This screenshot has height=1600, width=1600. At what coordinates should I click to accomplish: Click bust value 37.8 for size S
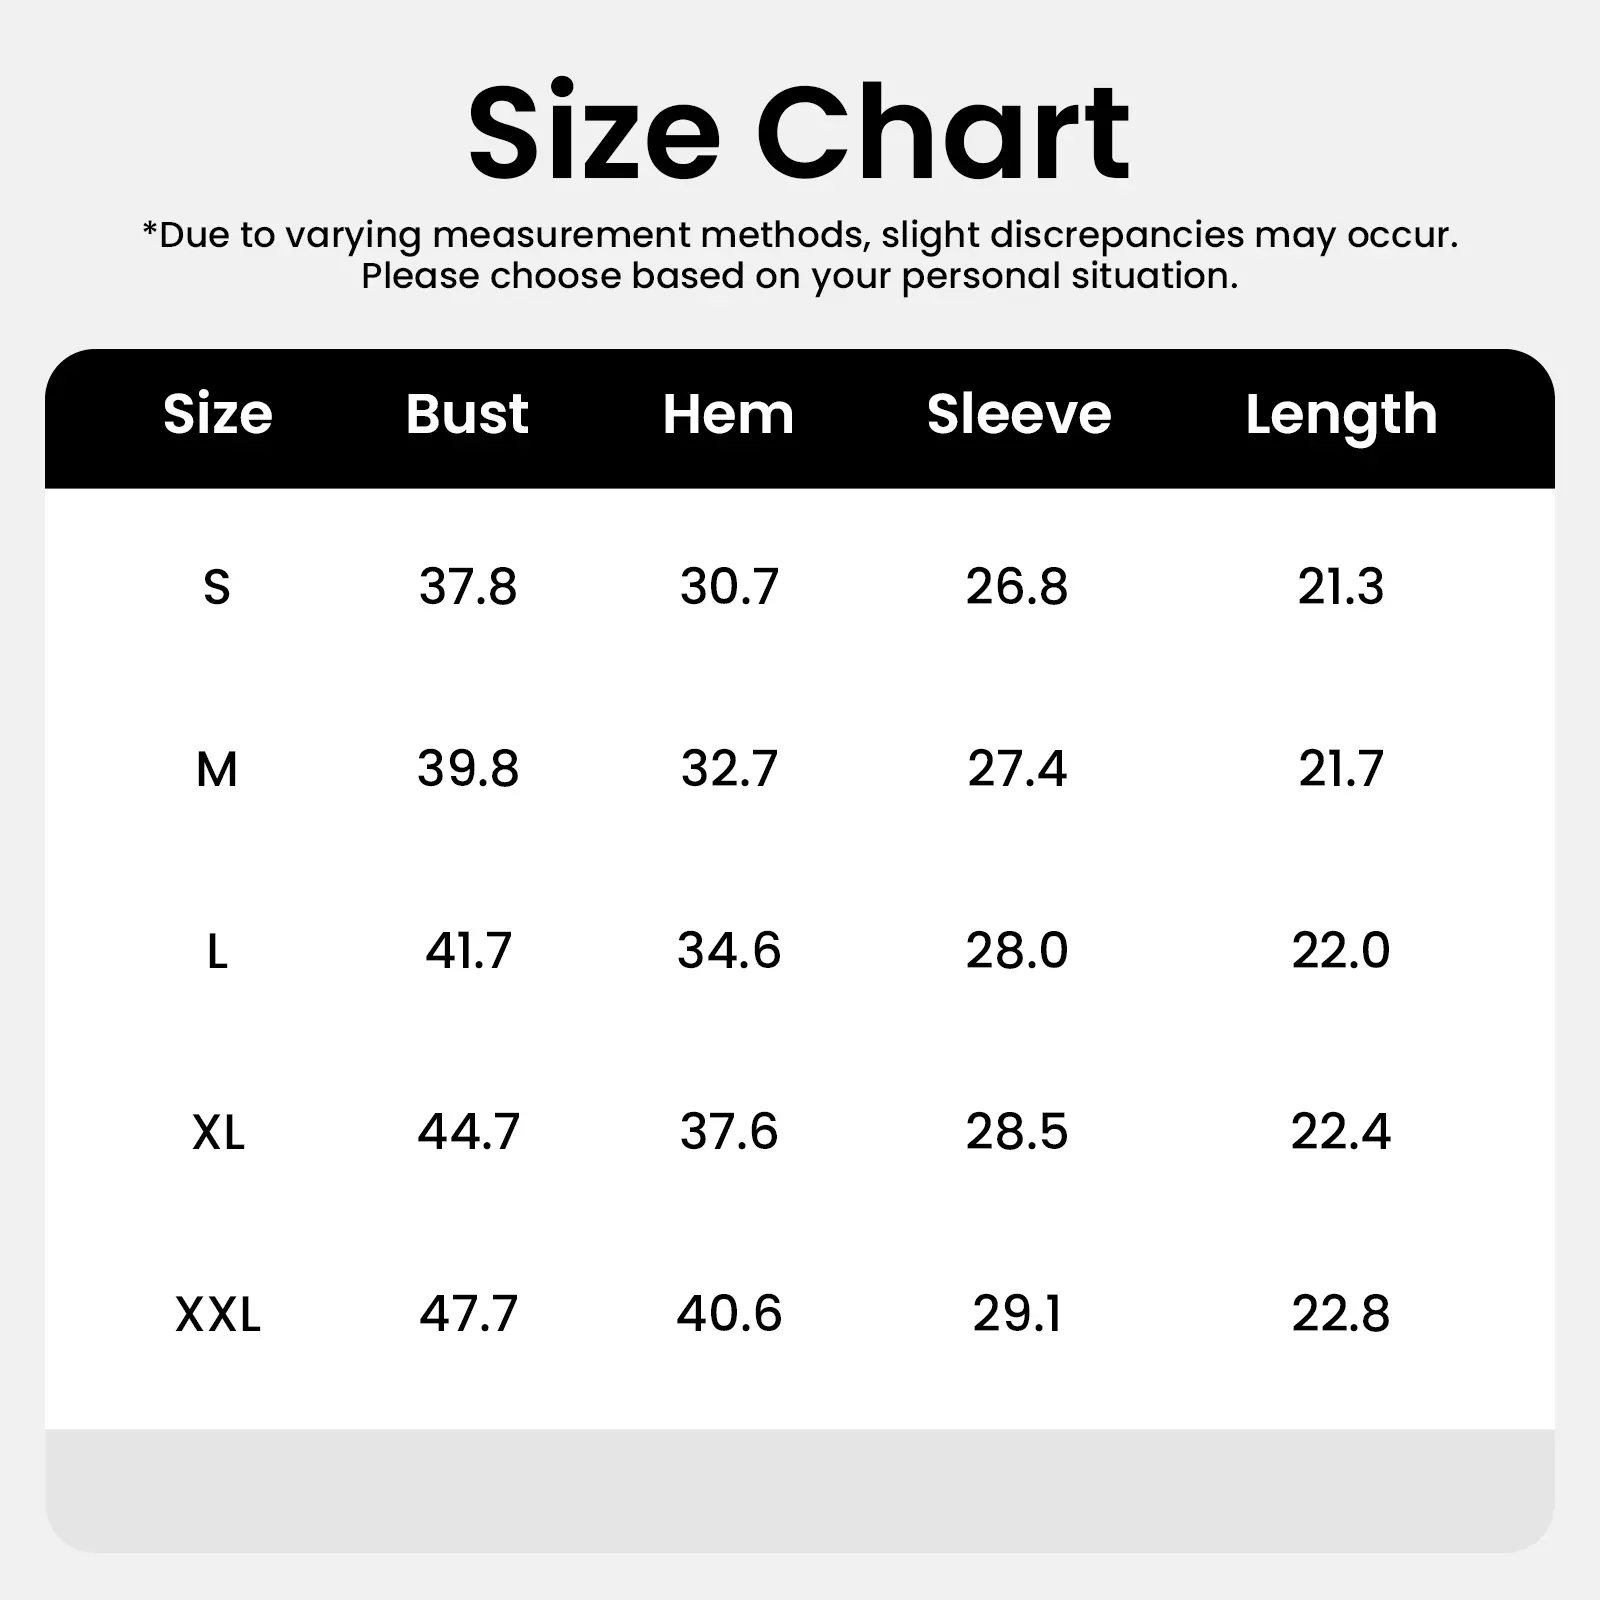point(468,586)
